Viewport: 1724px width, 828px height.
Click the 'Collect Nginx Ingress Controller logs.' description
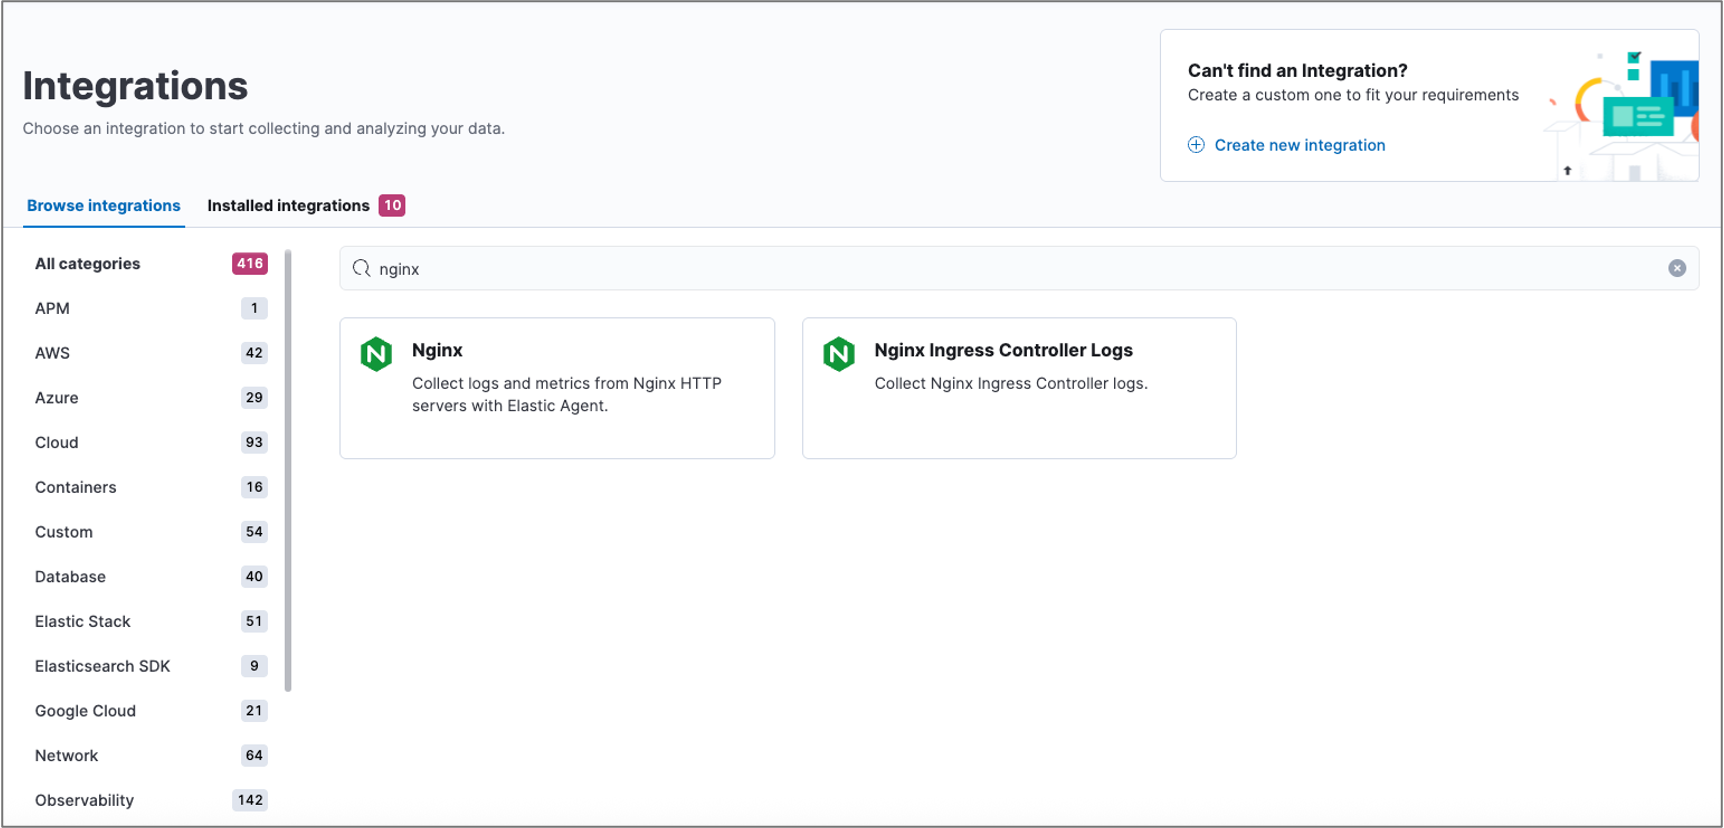(x=1011, y=383)
